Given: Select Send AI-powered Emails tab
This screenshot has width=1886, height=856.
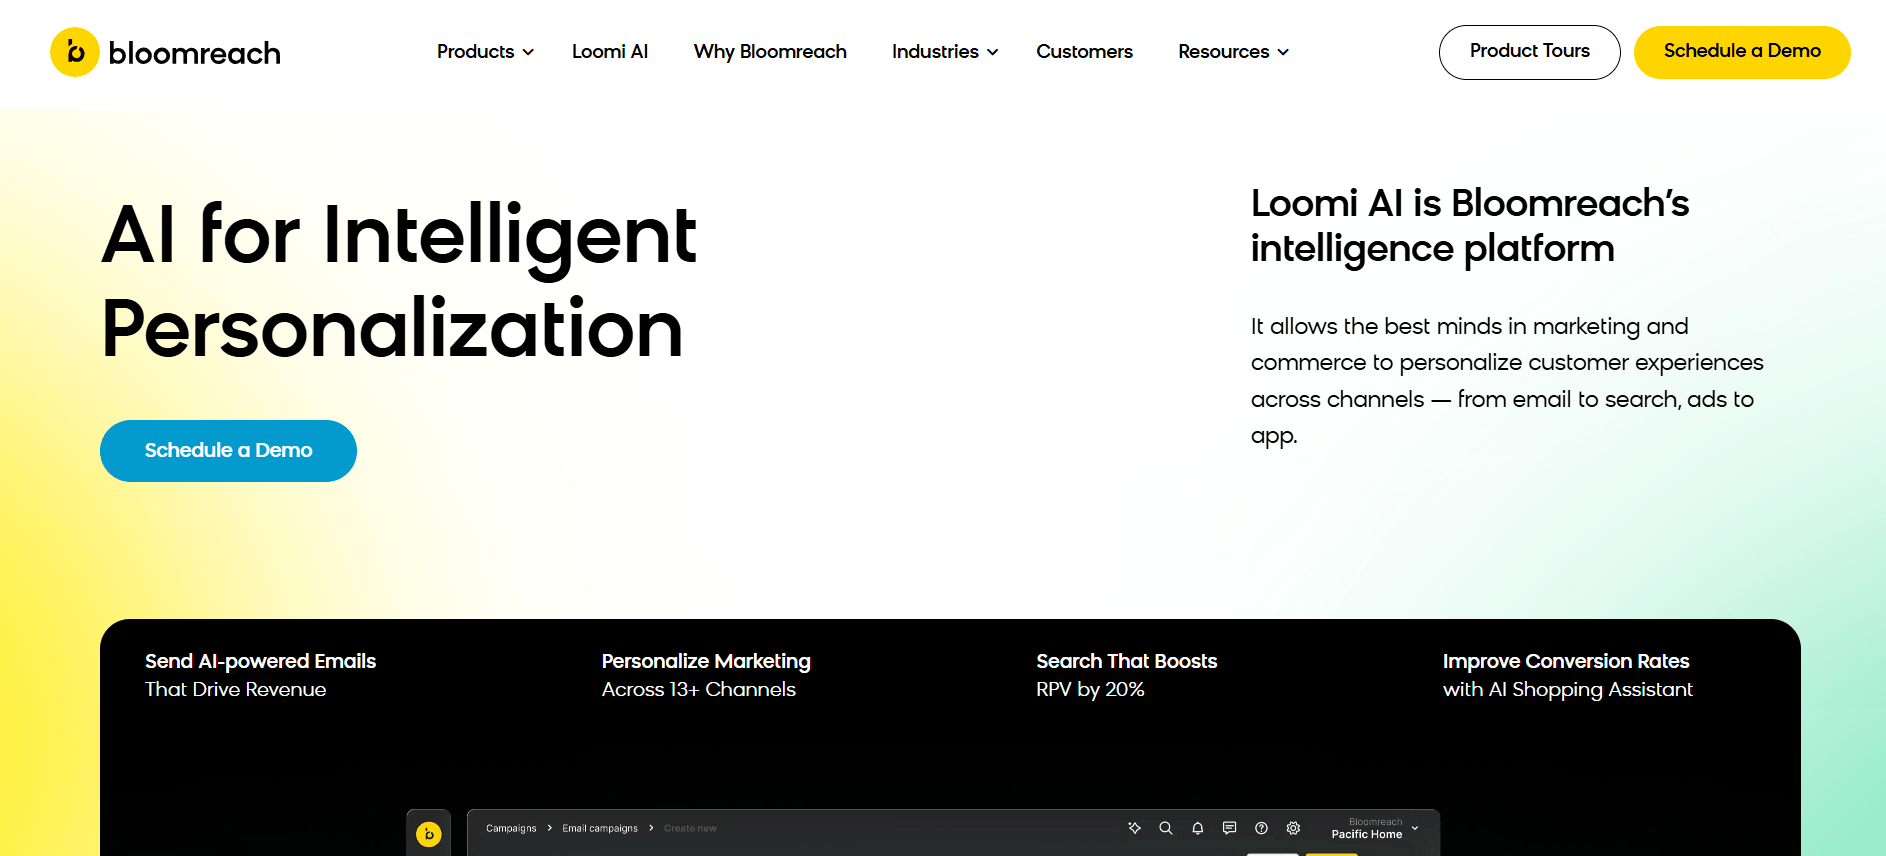Looking at the screenshot, I should pos(260,675).
